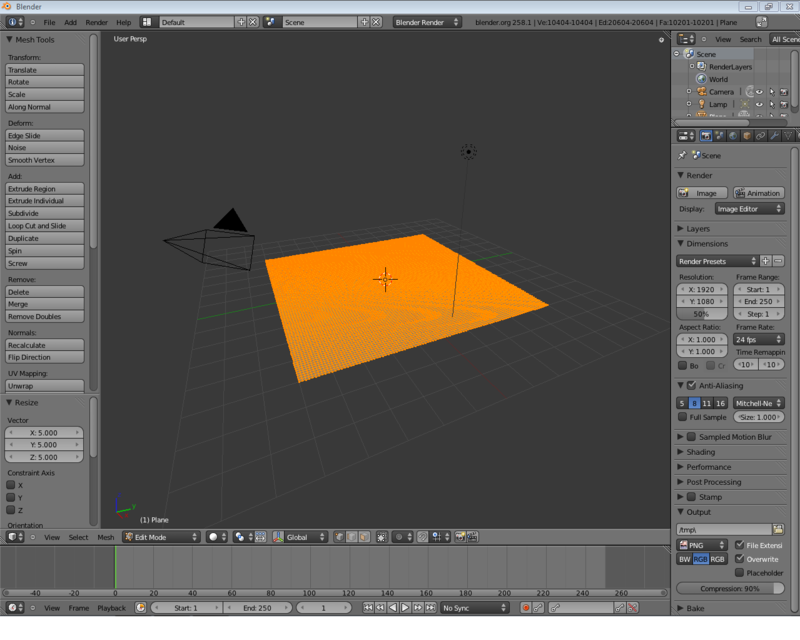Expand the Layers panel
This screenshot has height=640, width=800.
click(x=697, y=229)
